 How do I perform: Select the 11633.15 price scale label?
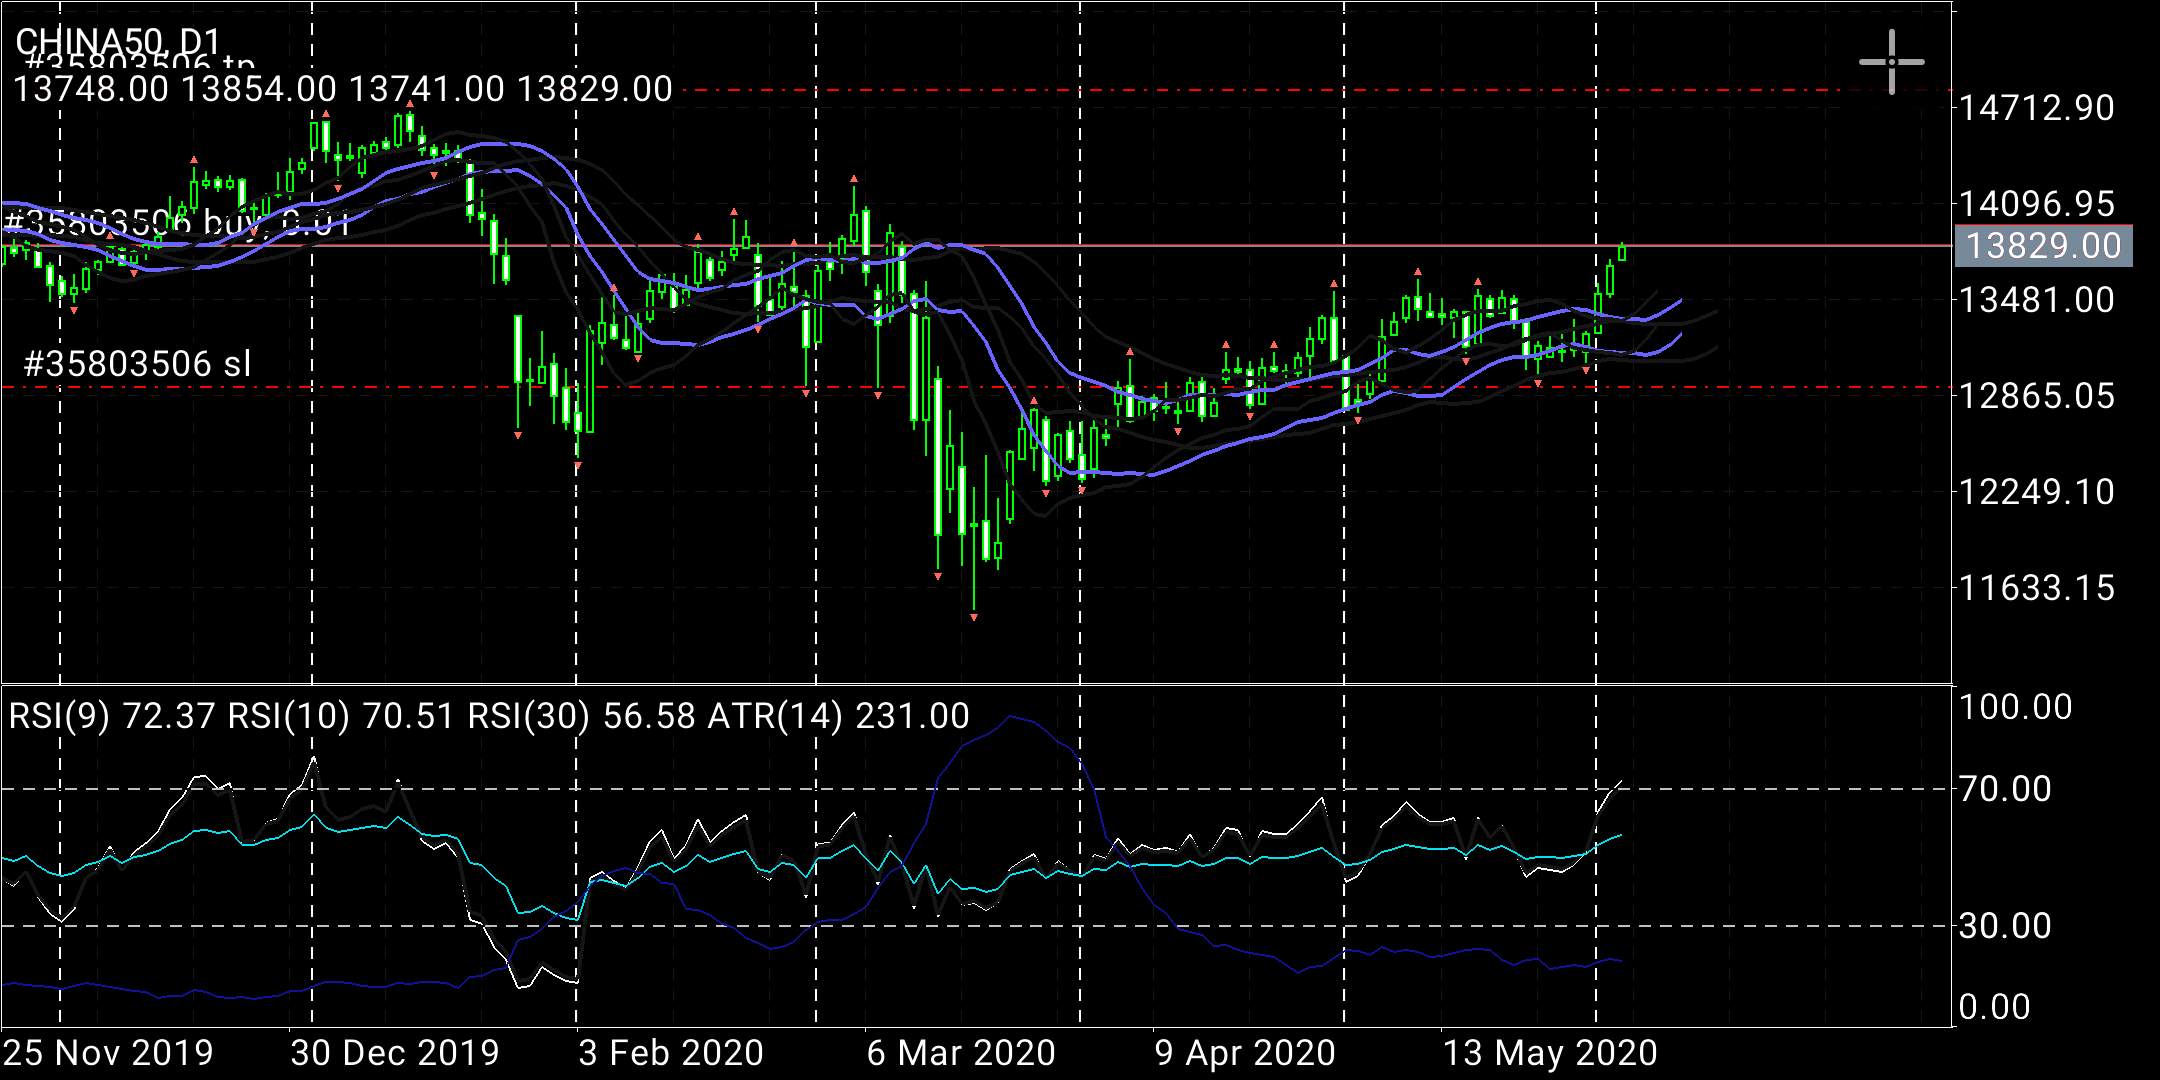[2036, 588]
